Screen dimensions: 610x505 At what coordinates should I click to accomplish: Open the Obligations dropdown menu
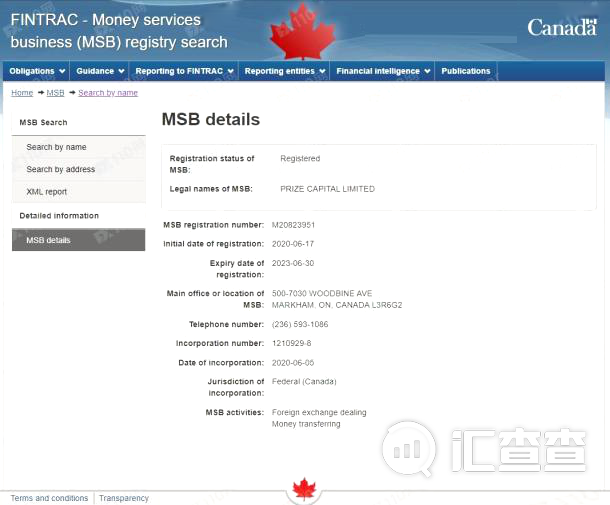tap(37, 71)
